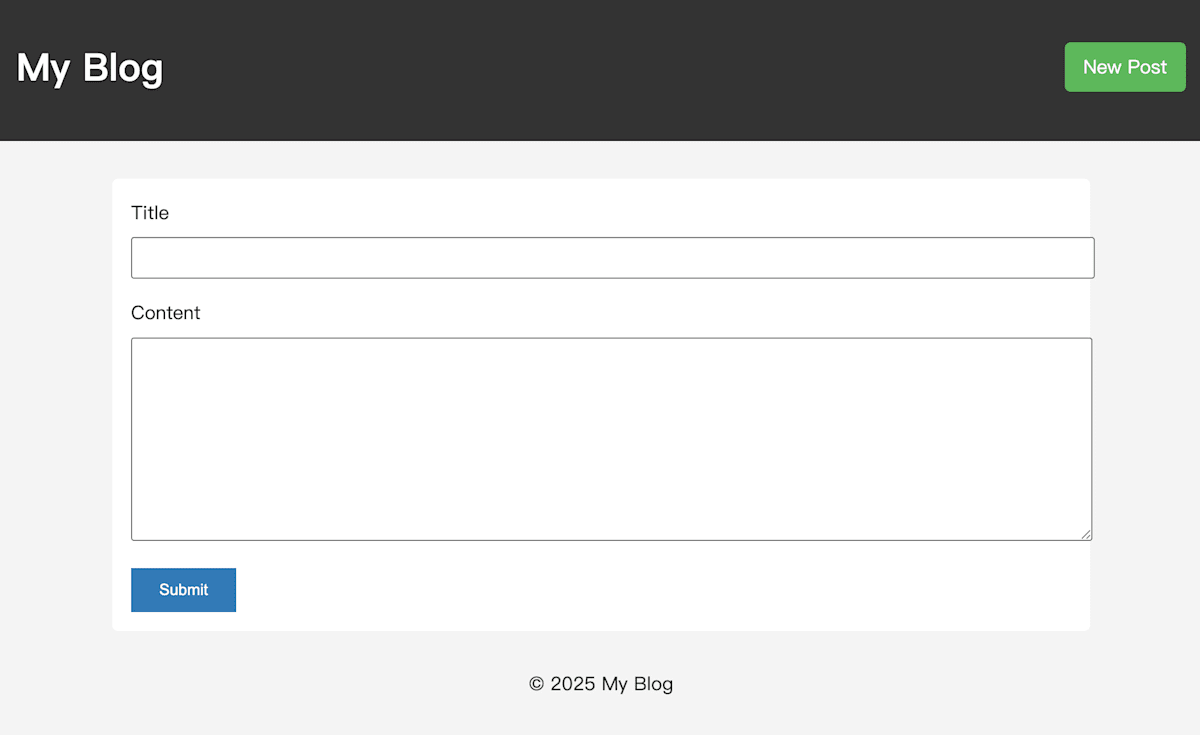Click inside the Content text area
Screen dimensions: 1200x735
612,438
